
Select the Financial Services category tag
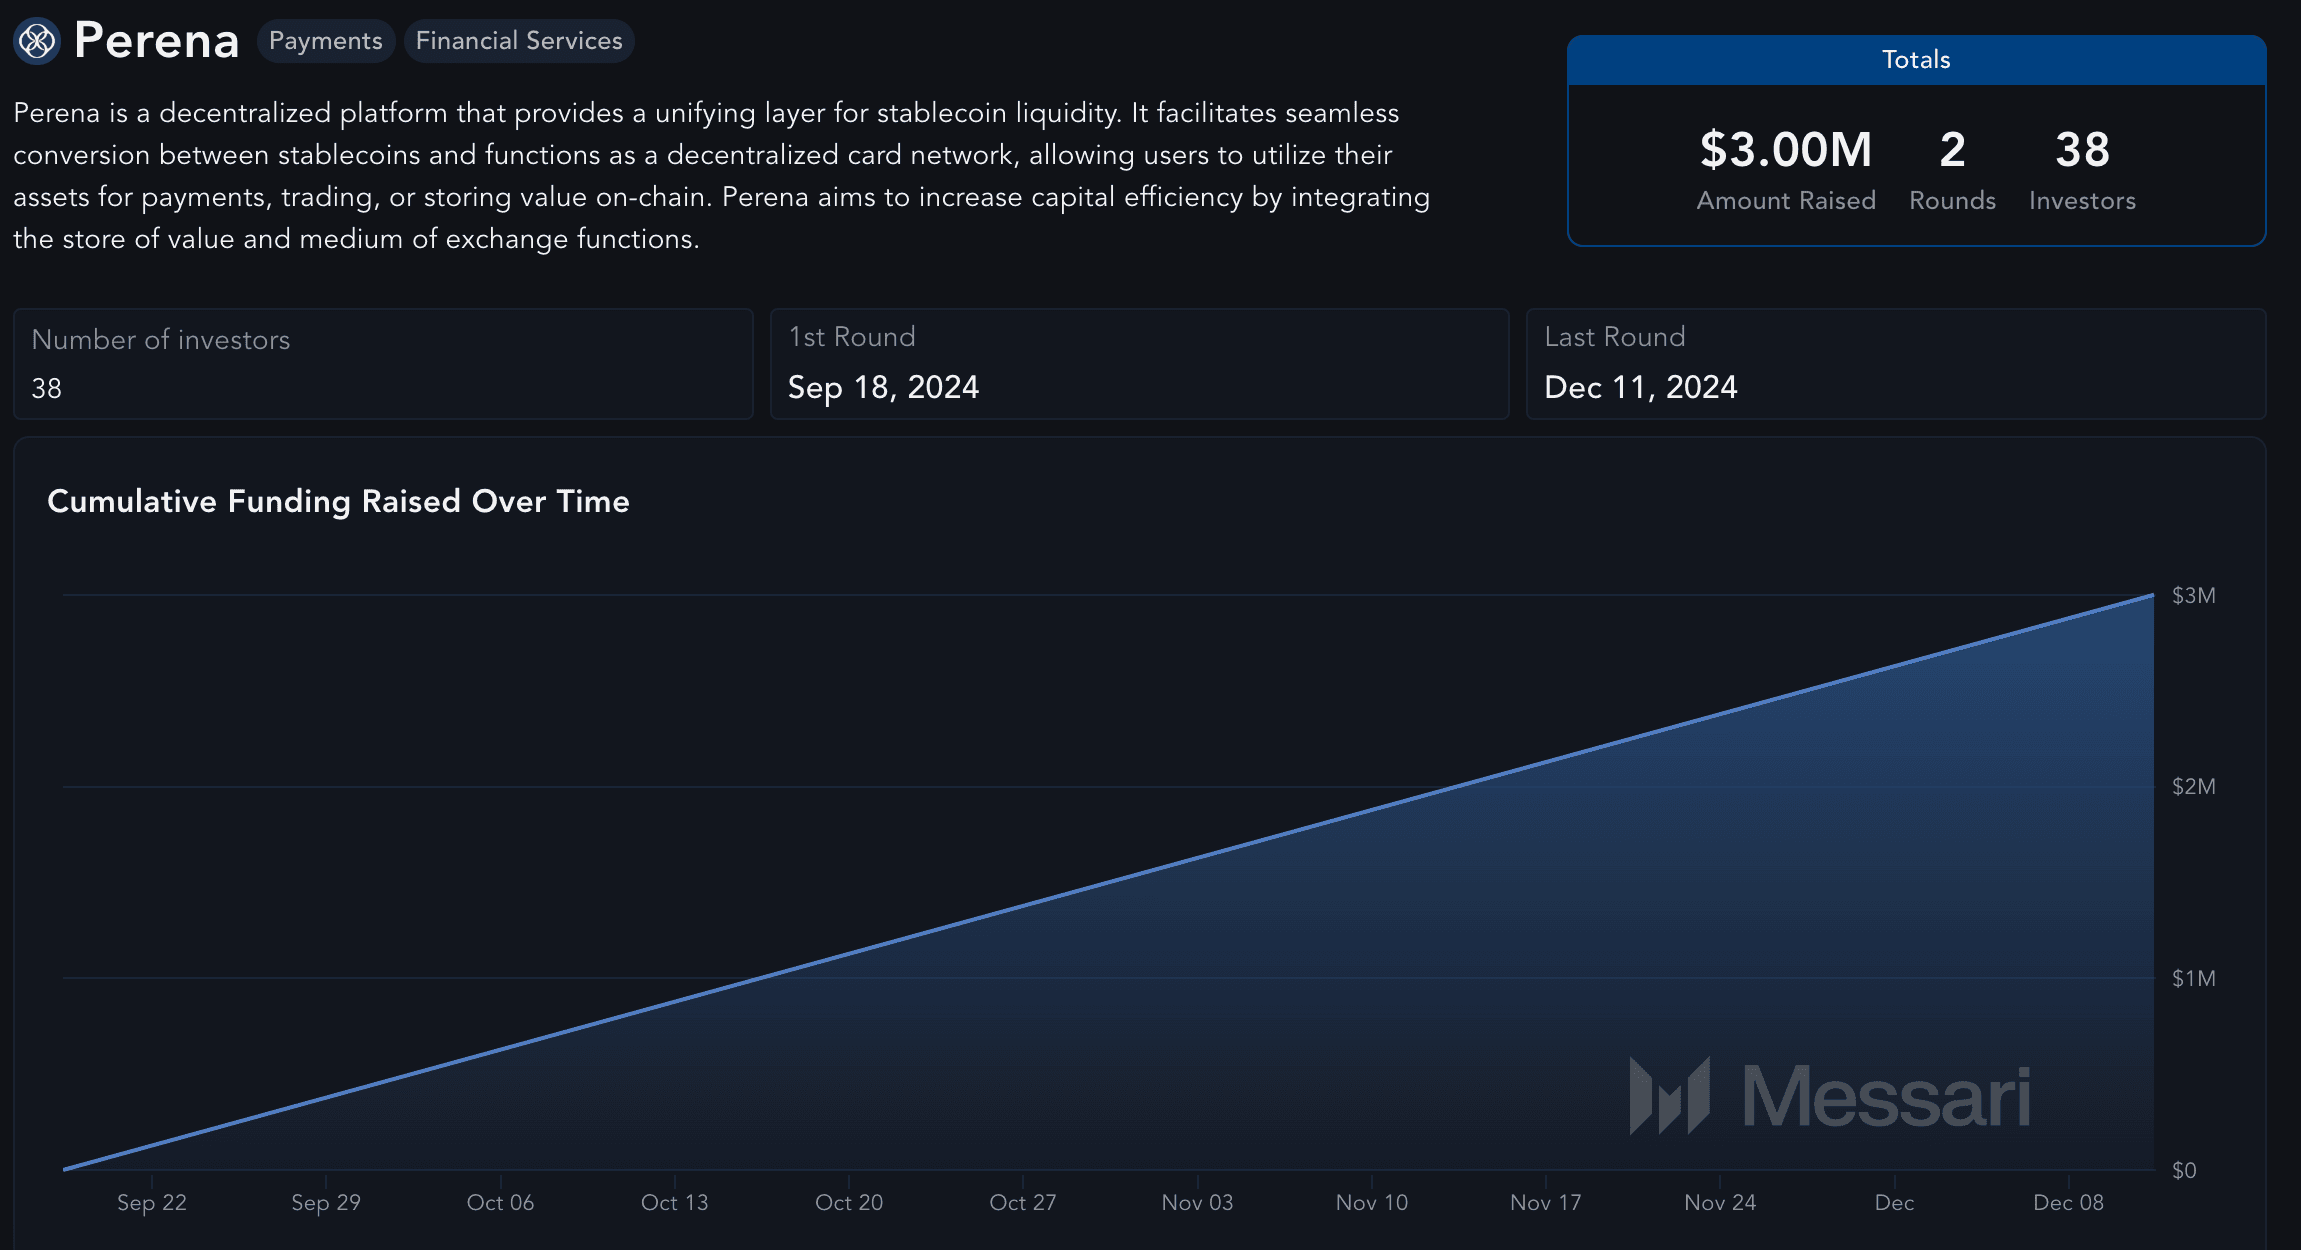point(519,41)
